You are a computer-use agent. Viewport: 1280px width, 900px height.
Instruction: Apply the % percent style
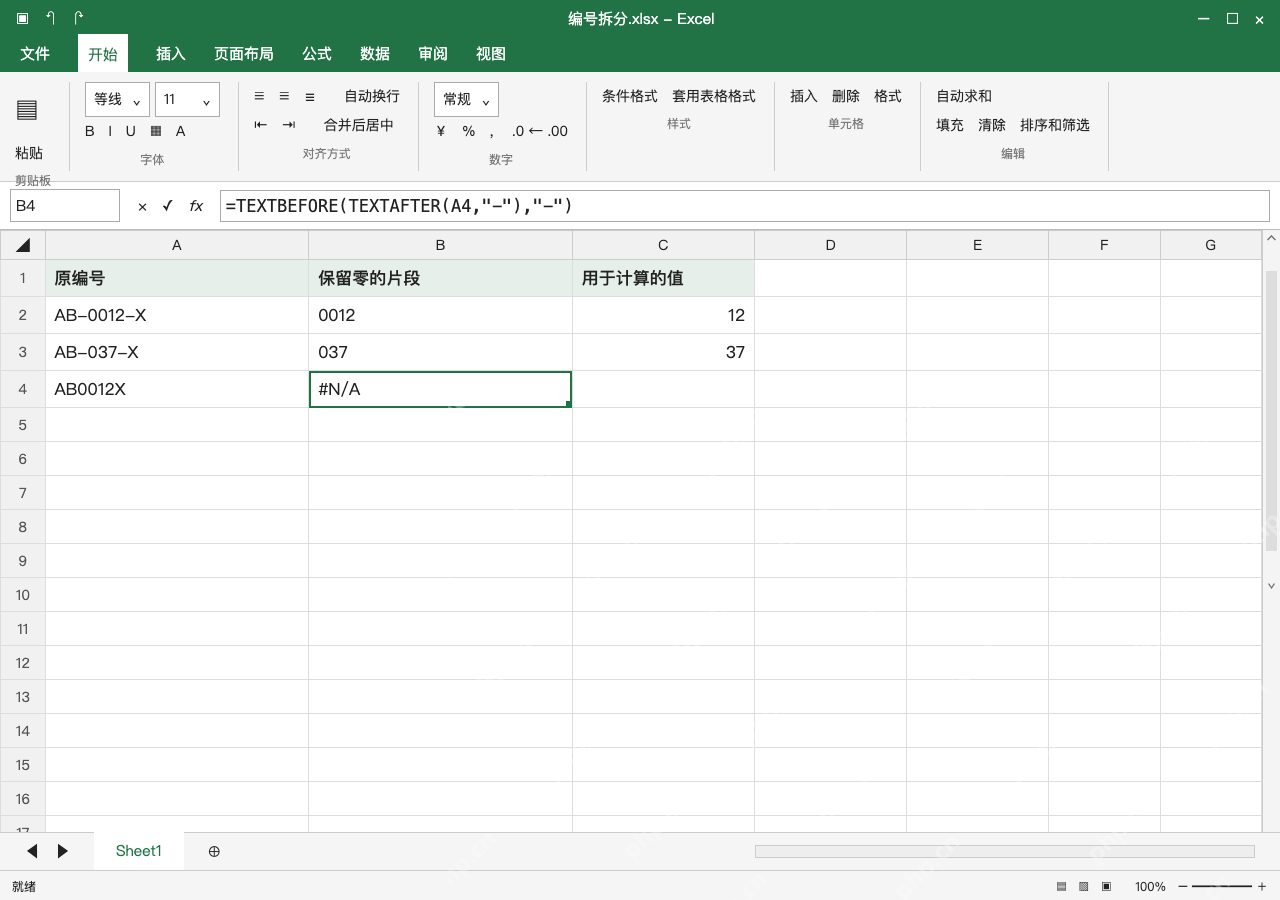click(468, 131)
